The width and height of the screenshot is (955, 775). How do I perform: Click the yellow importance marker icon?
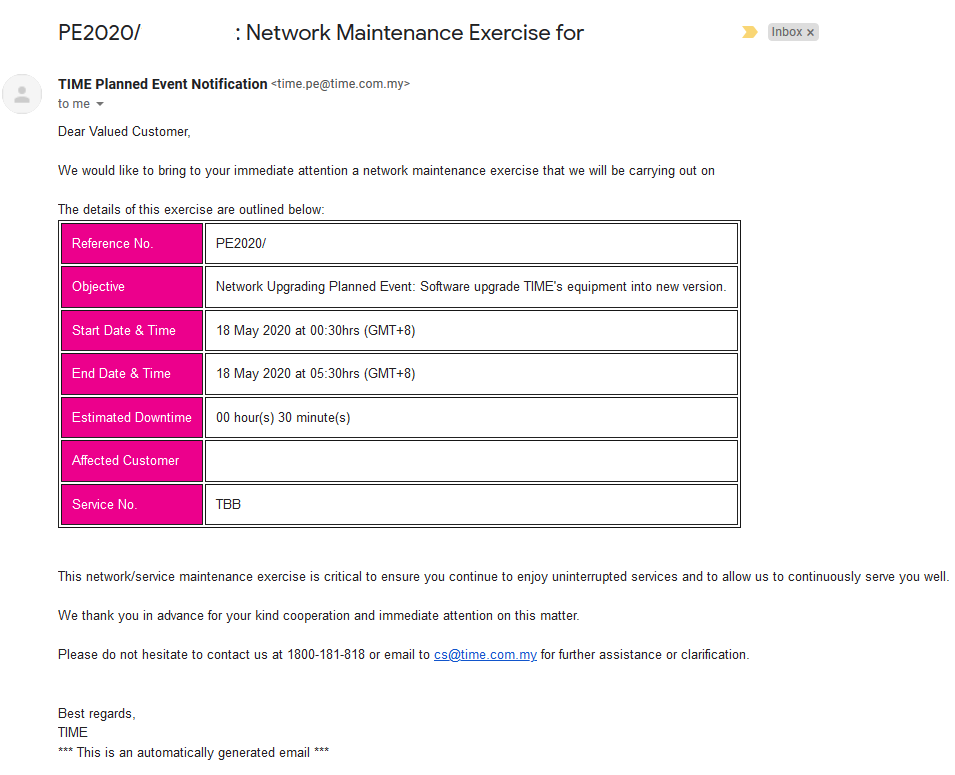click(x=750, y=32)
